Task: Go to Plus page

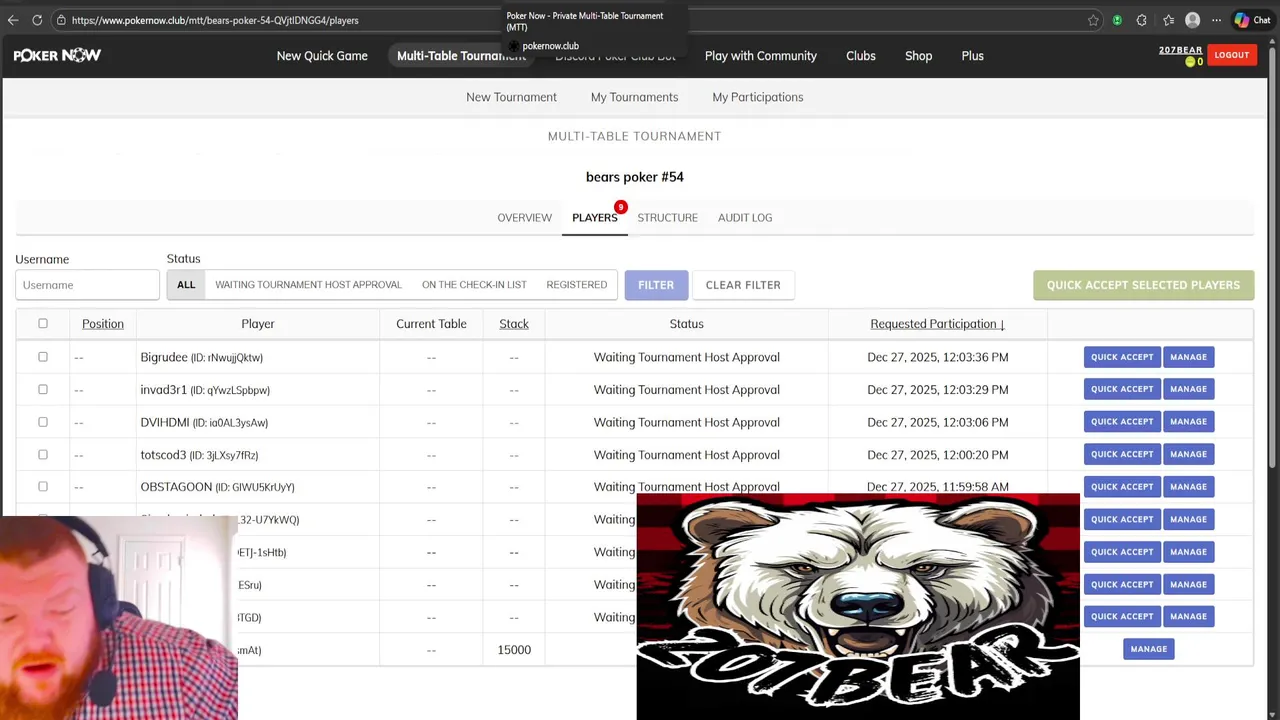Action: click(973, 56)
